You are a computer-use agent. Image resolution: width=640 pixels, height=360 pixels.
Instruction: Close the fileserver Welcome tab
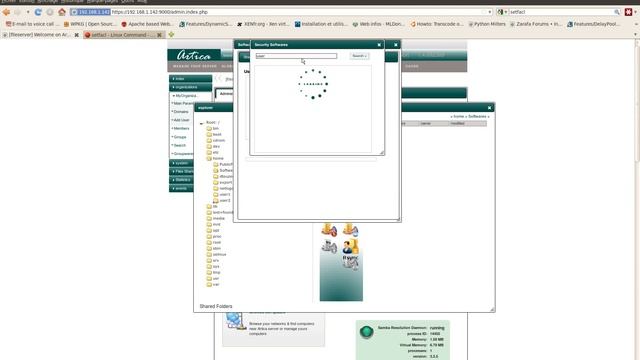[76, 35]
